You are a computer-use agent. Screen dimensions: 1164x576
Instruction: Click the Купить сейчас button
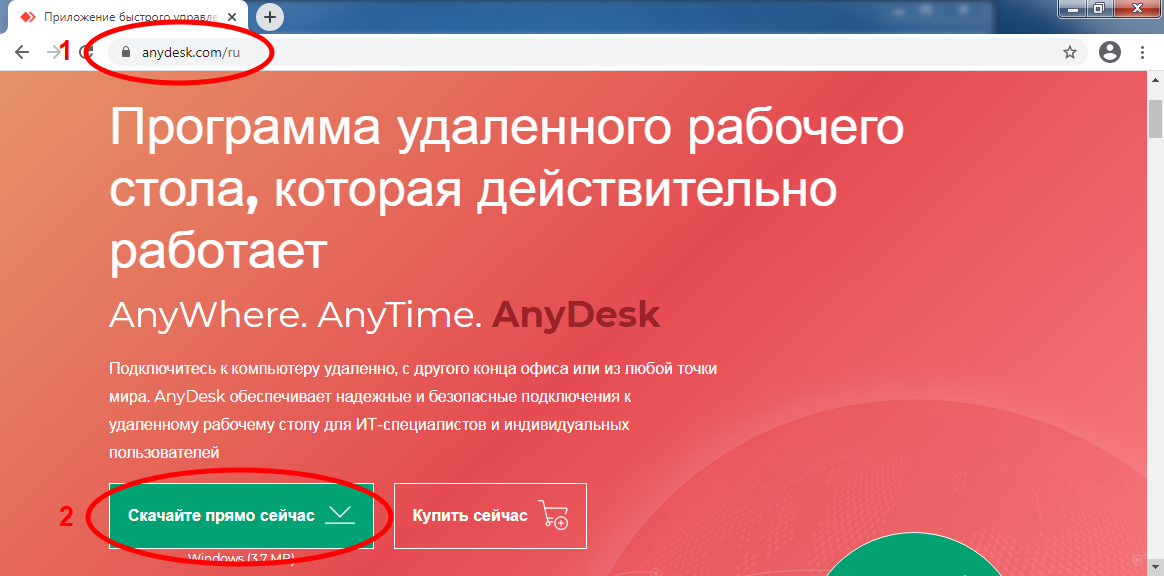pyautogui.click(x=490, y=516)
